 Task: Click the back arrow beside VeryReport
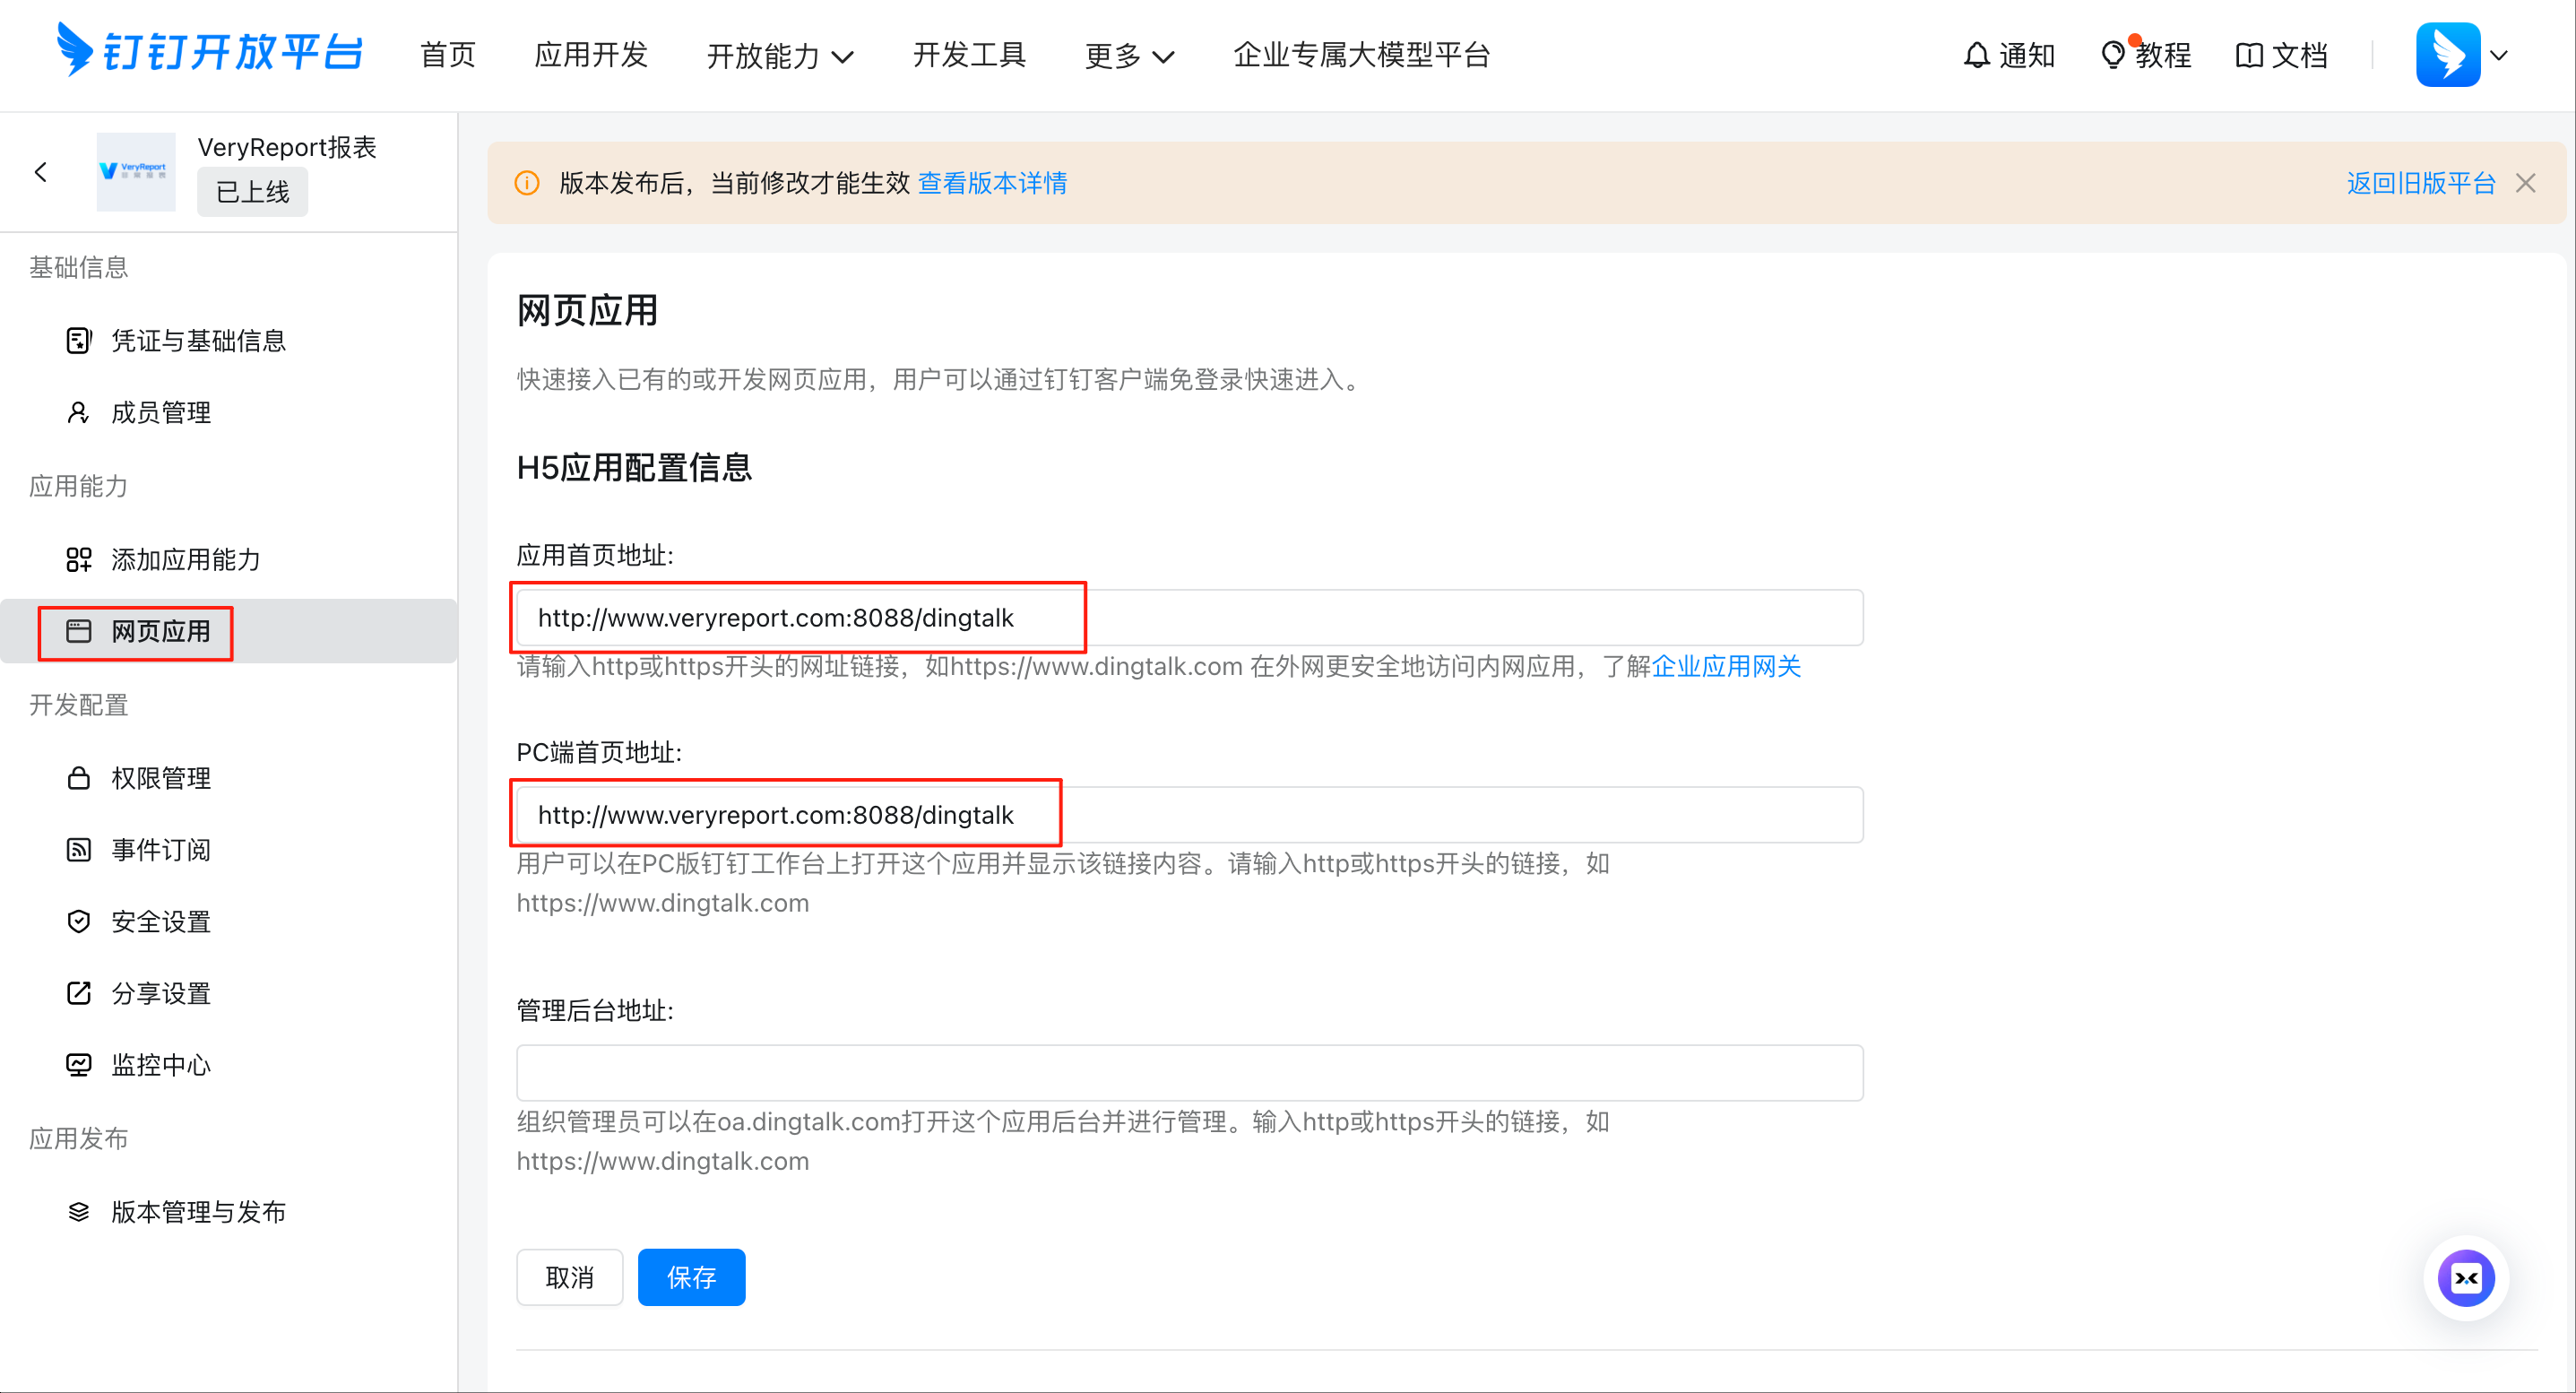41,172
